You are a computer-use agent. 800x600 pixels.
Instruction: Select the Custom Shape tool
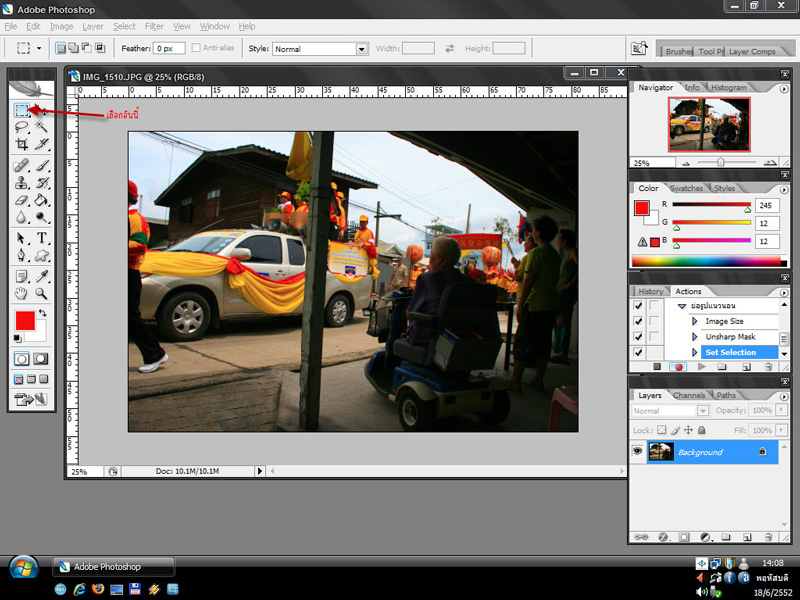pos(41,255)
